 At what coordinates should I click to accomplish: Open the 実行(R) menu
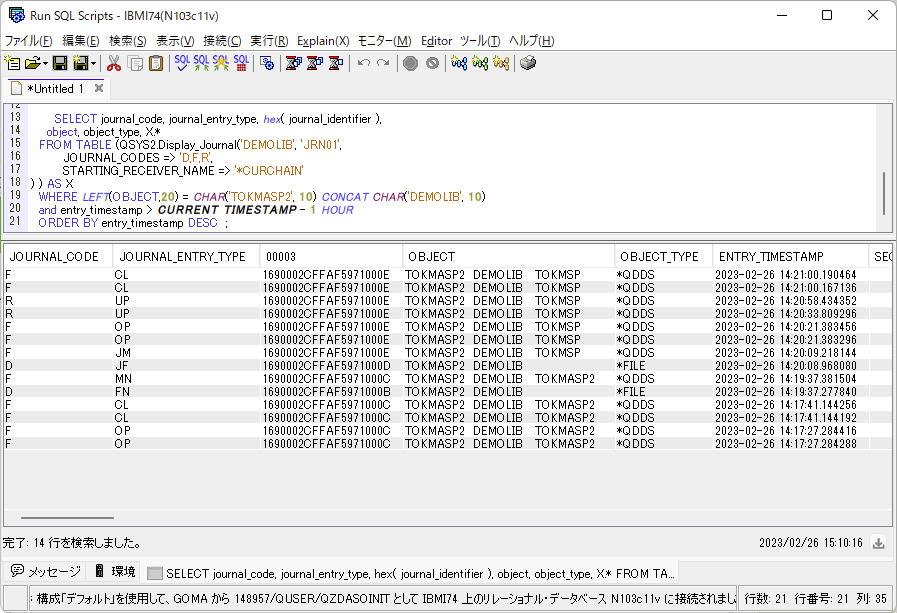click(269, 41)
